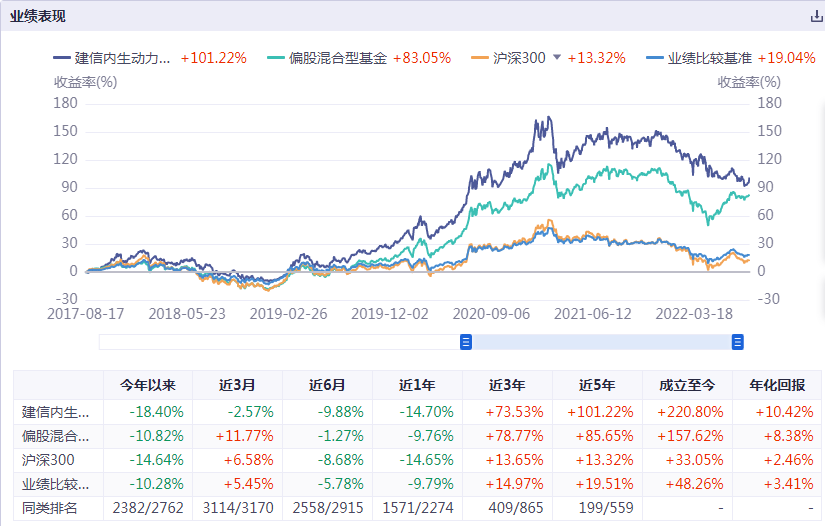This screenshot has height=526, width=825.
Task: Click the unselected left portion of slider track
Action: [x=280, y=342]
